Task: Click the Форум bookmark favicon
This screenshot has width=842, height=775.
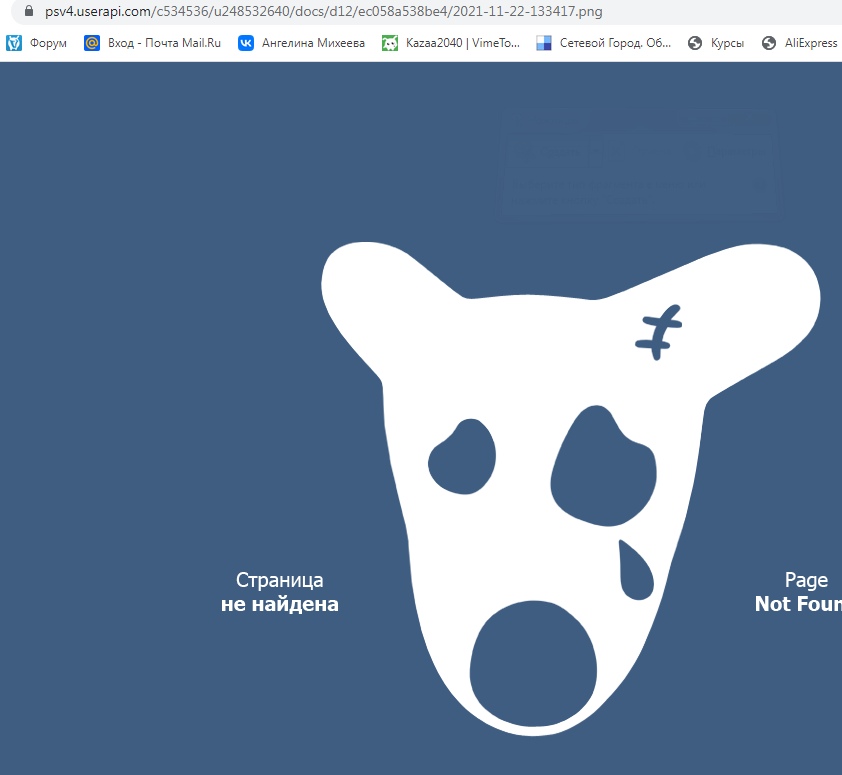Action: [14, 43]
